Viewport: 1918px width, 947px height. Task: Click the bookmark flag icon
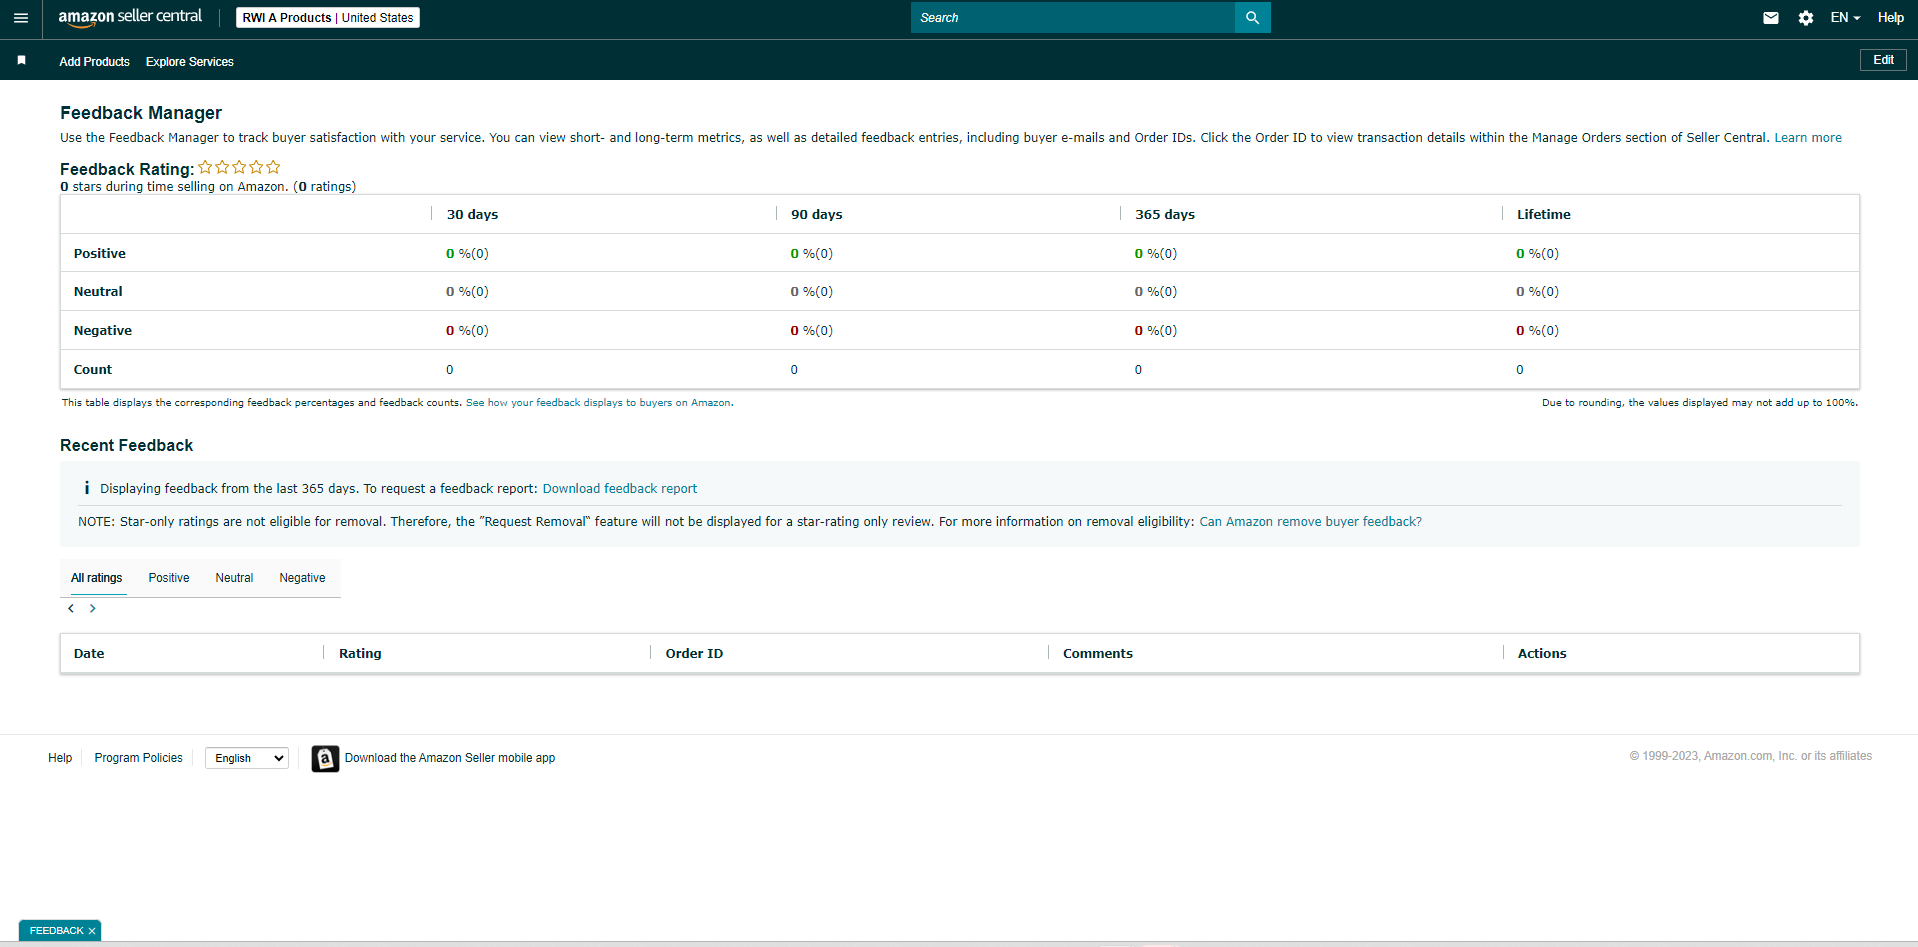pyautogui.click(x=21, y=61)
